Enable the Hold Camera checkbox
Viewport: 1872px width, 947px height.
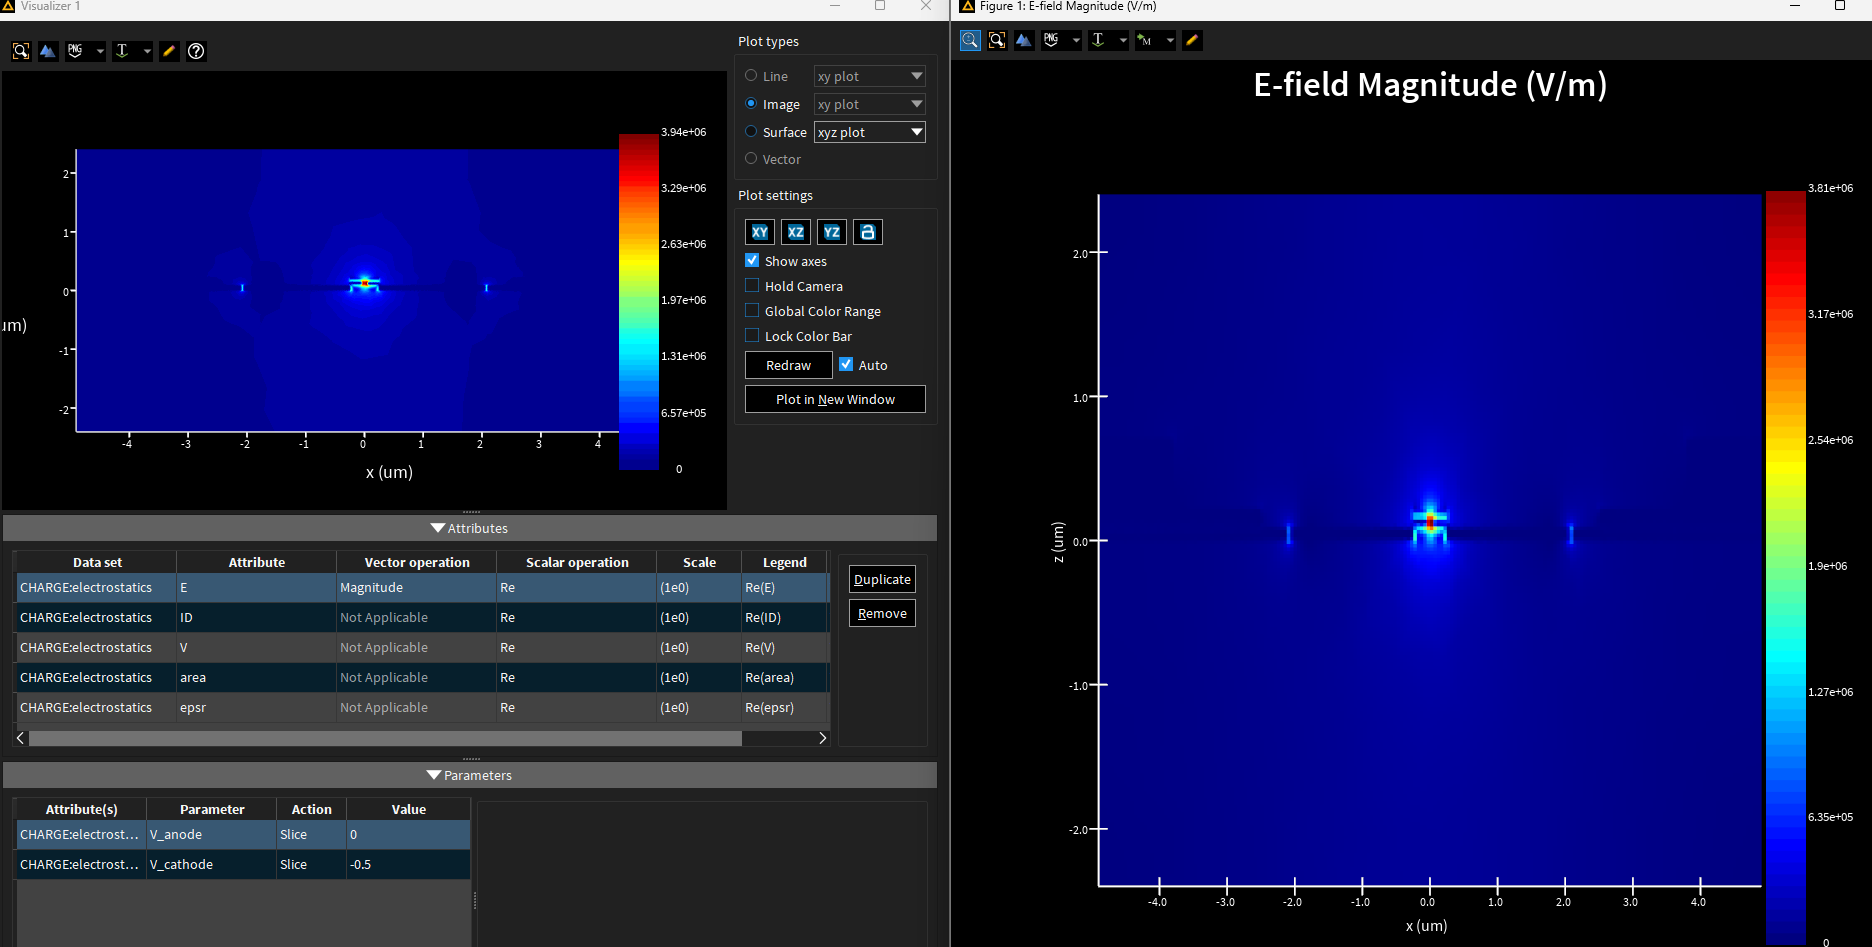click(x=753, y=286)
